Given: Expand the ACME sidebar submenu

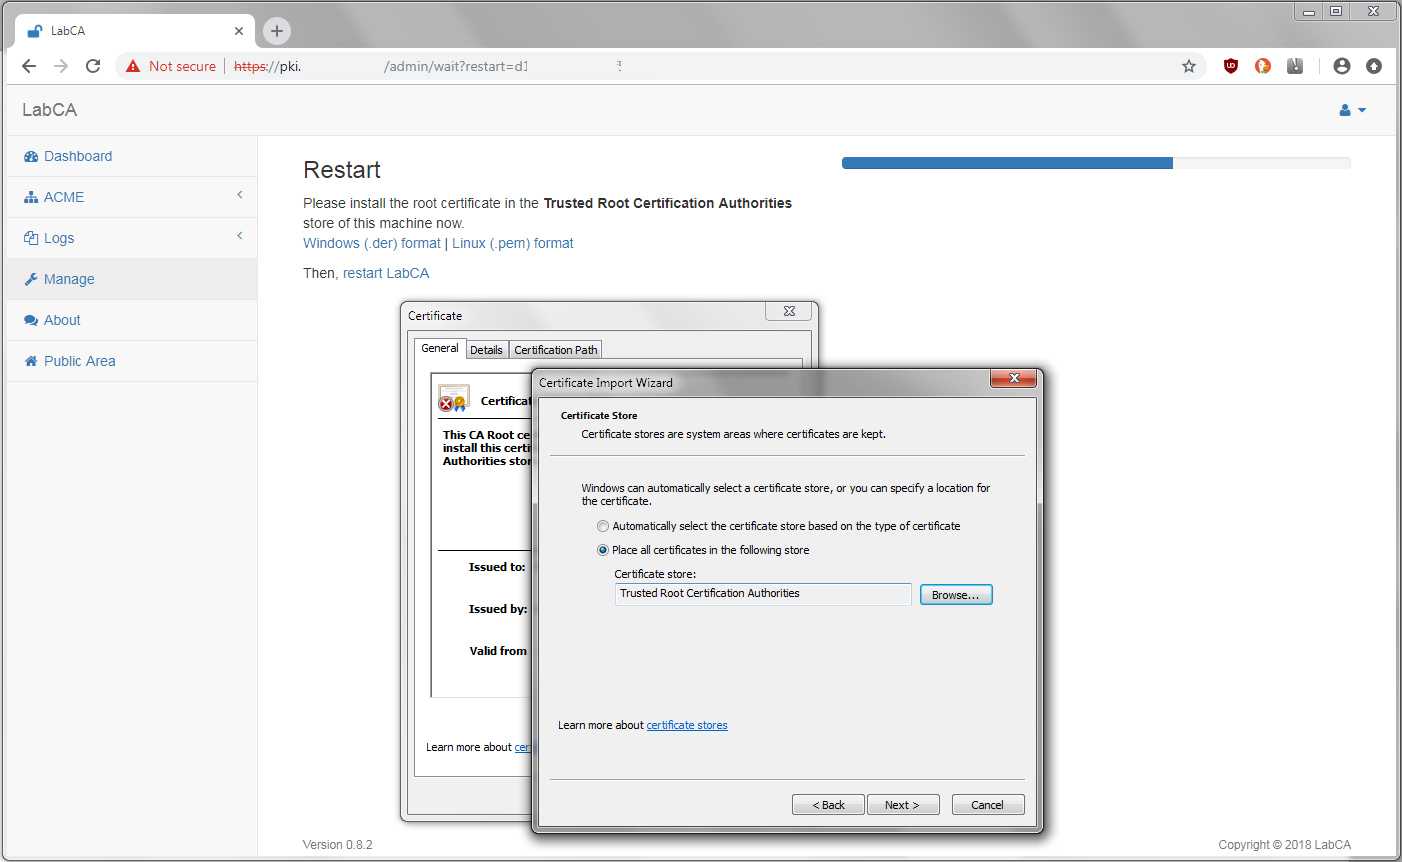Looking at the screenshot, I should [239, 197].
